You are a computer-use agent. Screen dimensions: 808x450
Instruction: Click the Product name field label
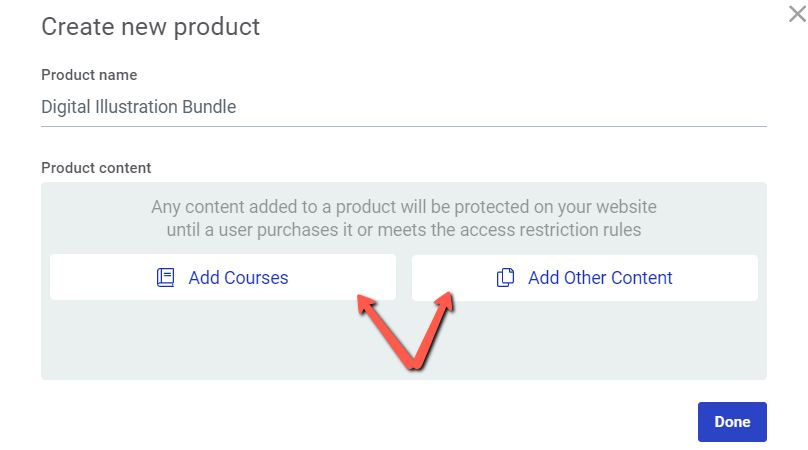[x=89, y=75]
